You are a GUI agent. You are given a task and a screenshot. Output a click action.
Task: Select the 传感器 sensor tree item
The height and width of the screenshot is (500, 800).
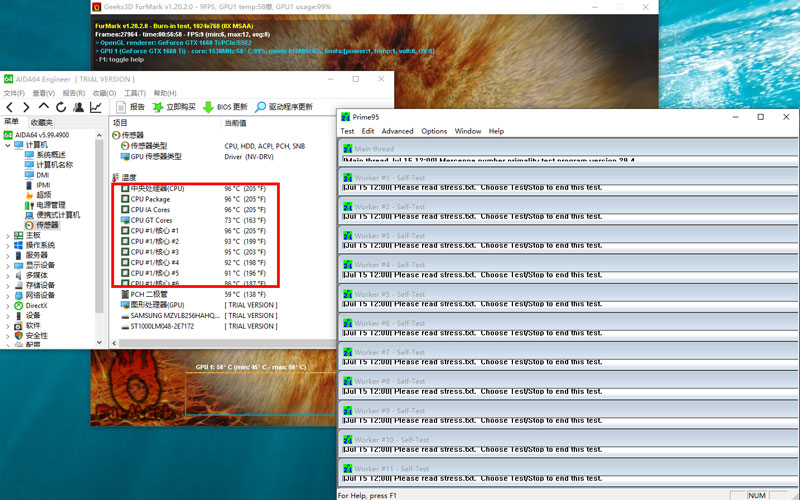[42, 225]
